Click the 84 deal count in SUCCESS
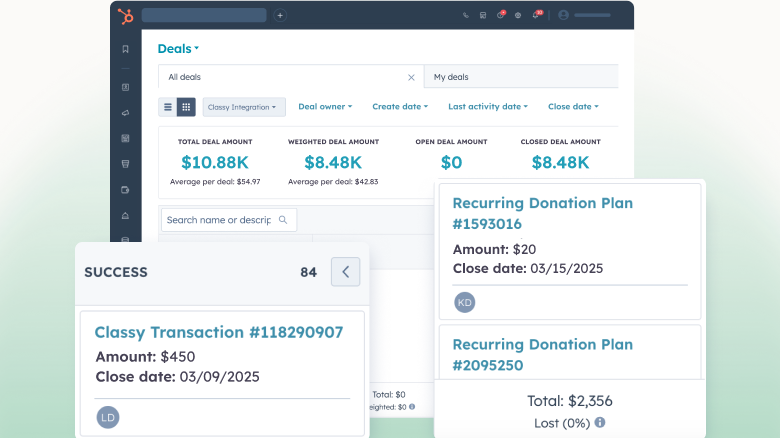The height and width of the screenshot is (438, 780). (308, 272)
